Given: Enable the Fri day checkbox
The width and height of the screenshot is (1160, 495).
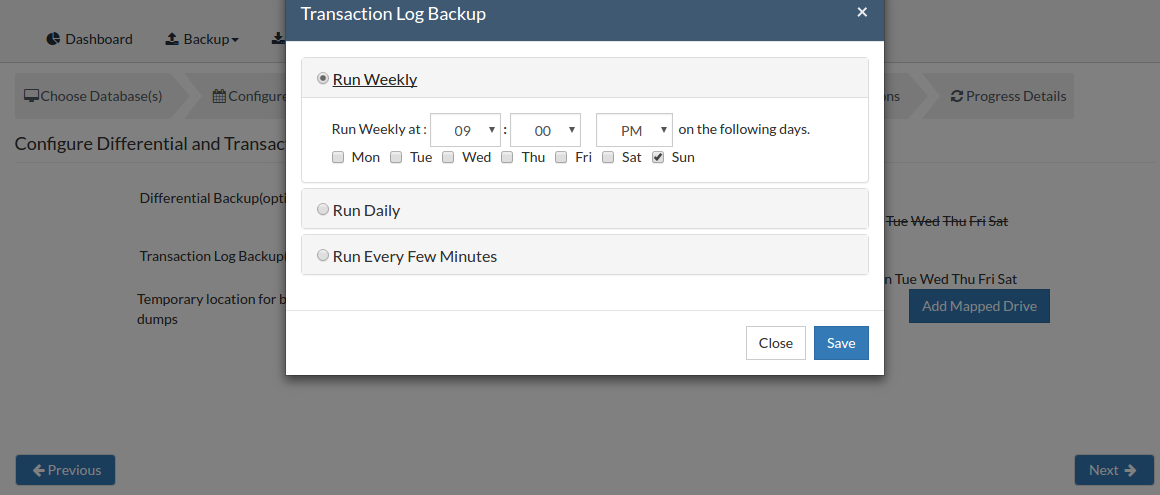Looking at the screenshot, I should [x=562, y=157].
